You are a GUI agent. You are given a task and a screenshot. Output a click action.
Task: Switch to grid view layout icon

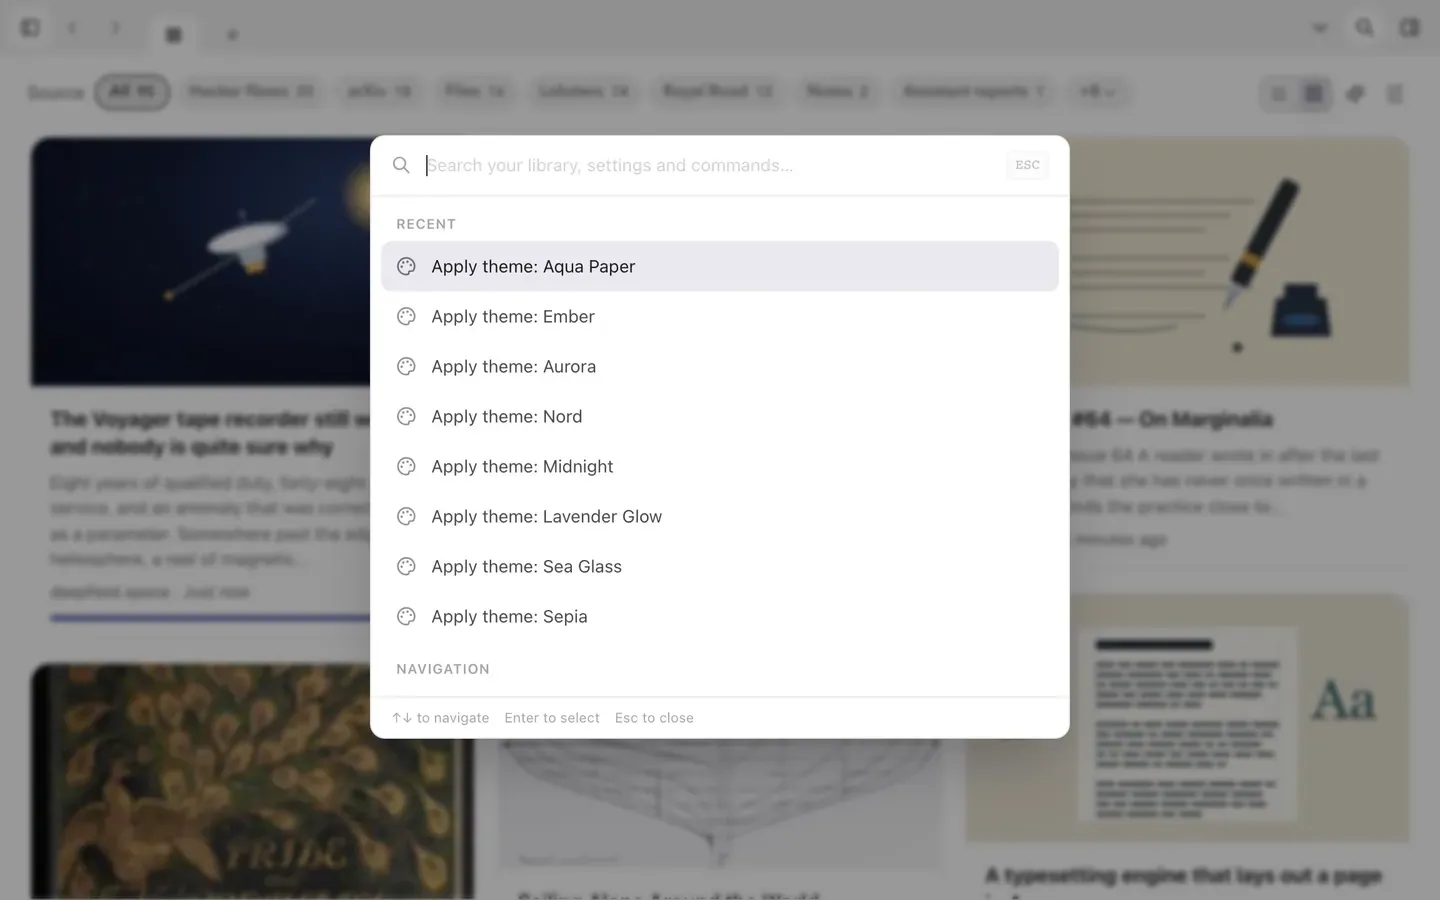(1313, 94)
